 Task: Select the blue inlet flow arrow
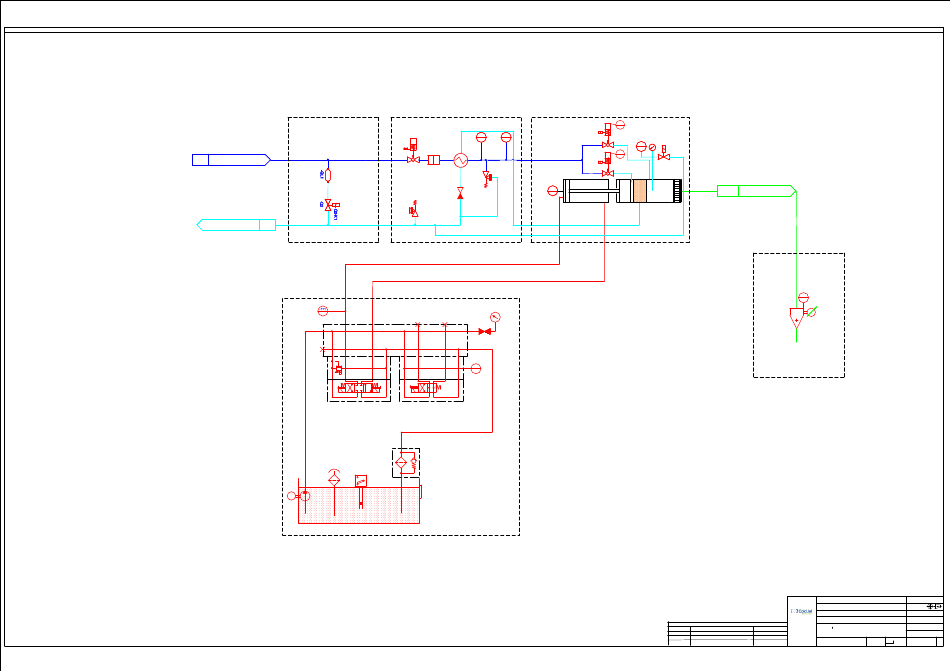pyautogui.click(x=231, y=160)
